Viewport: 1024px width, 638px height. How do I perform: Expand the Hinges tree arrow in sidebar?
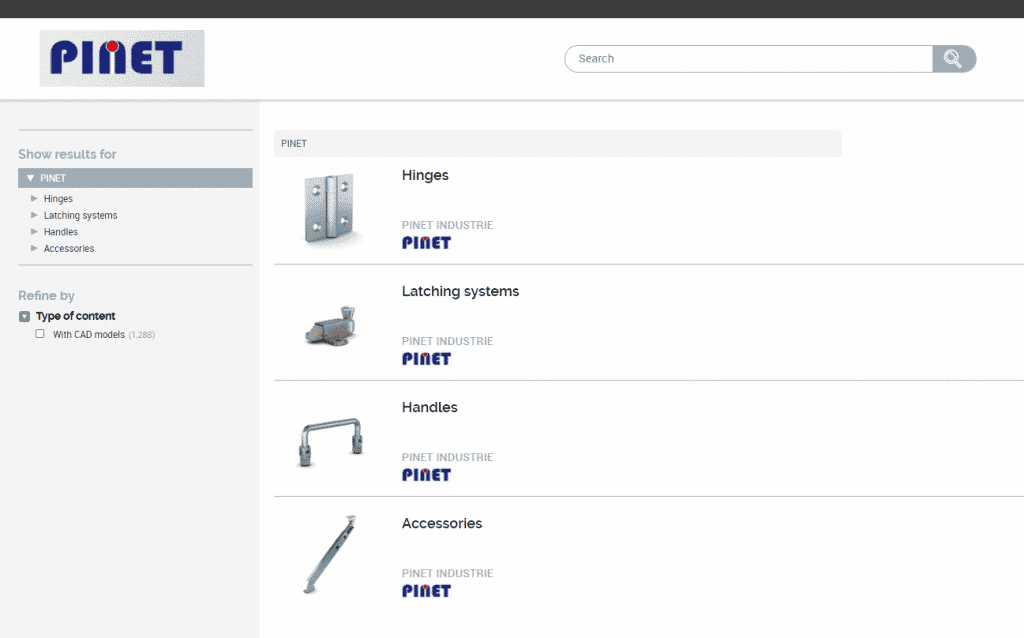pyautogui.click(x=34, y=198)
